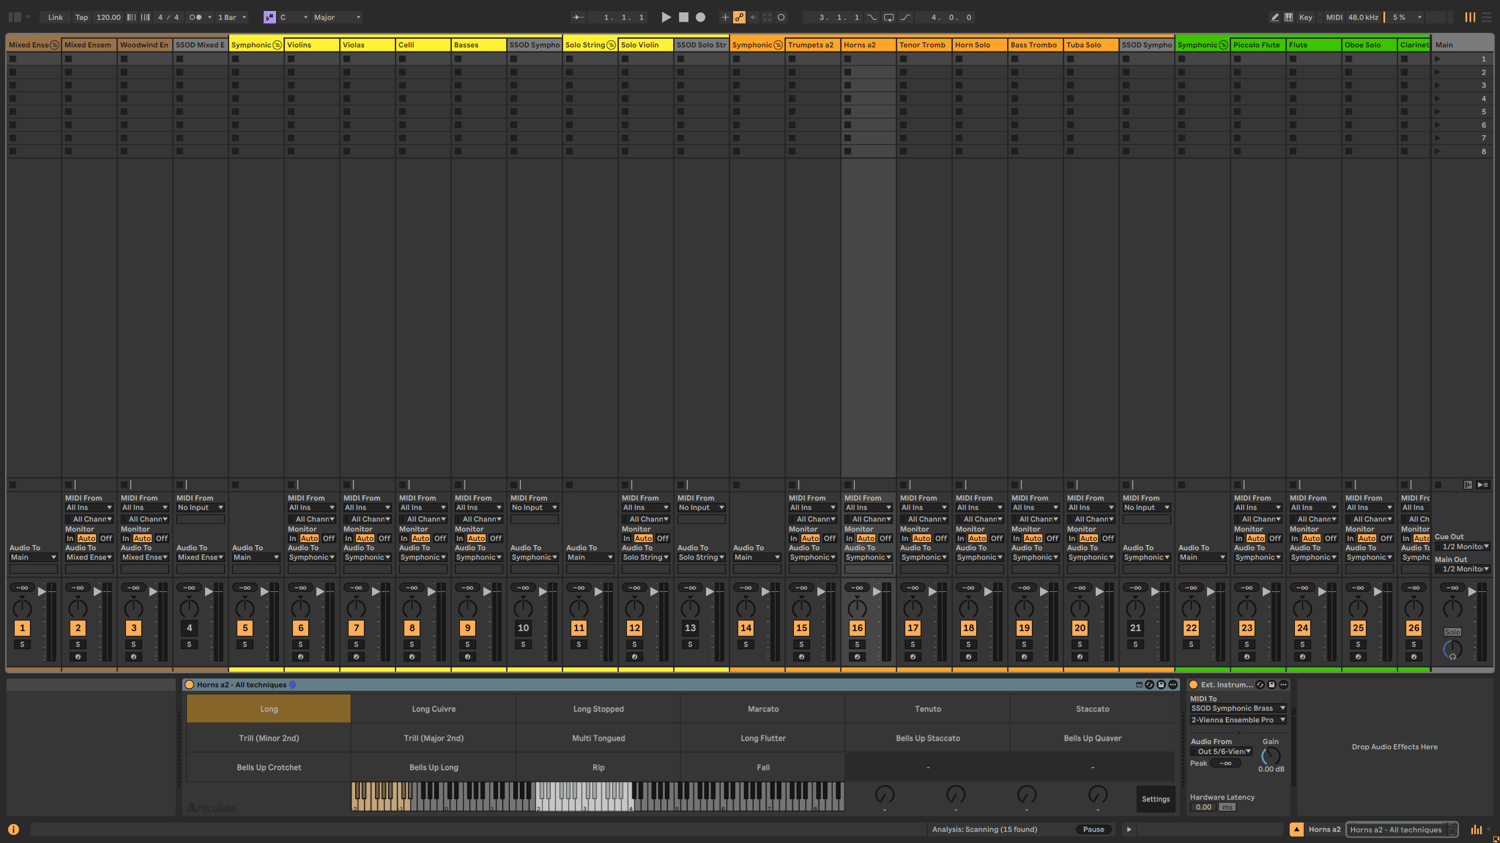Select the Tuba Solo track header
The height and width of the screenshot is (843, 1500).
[1091, 45]
